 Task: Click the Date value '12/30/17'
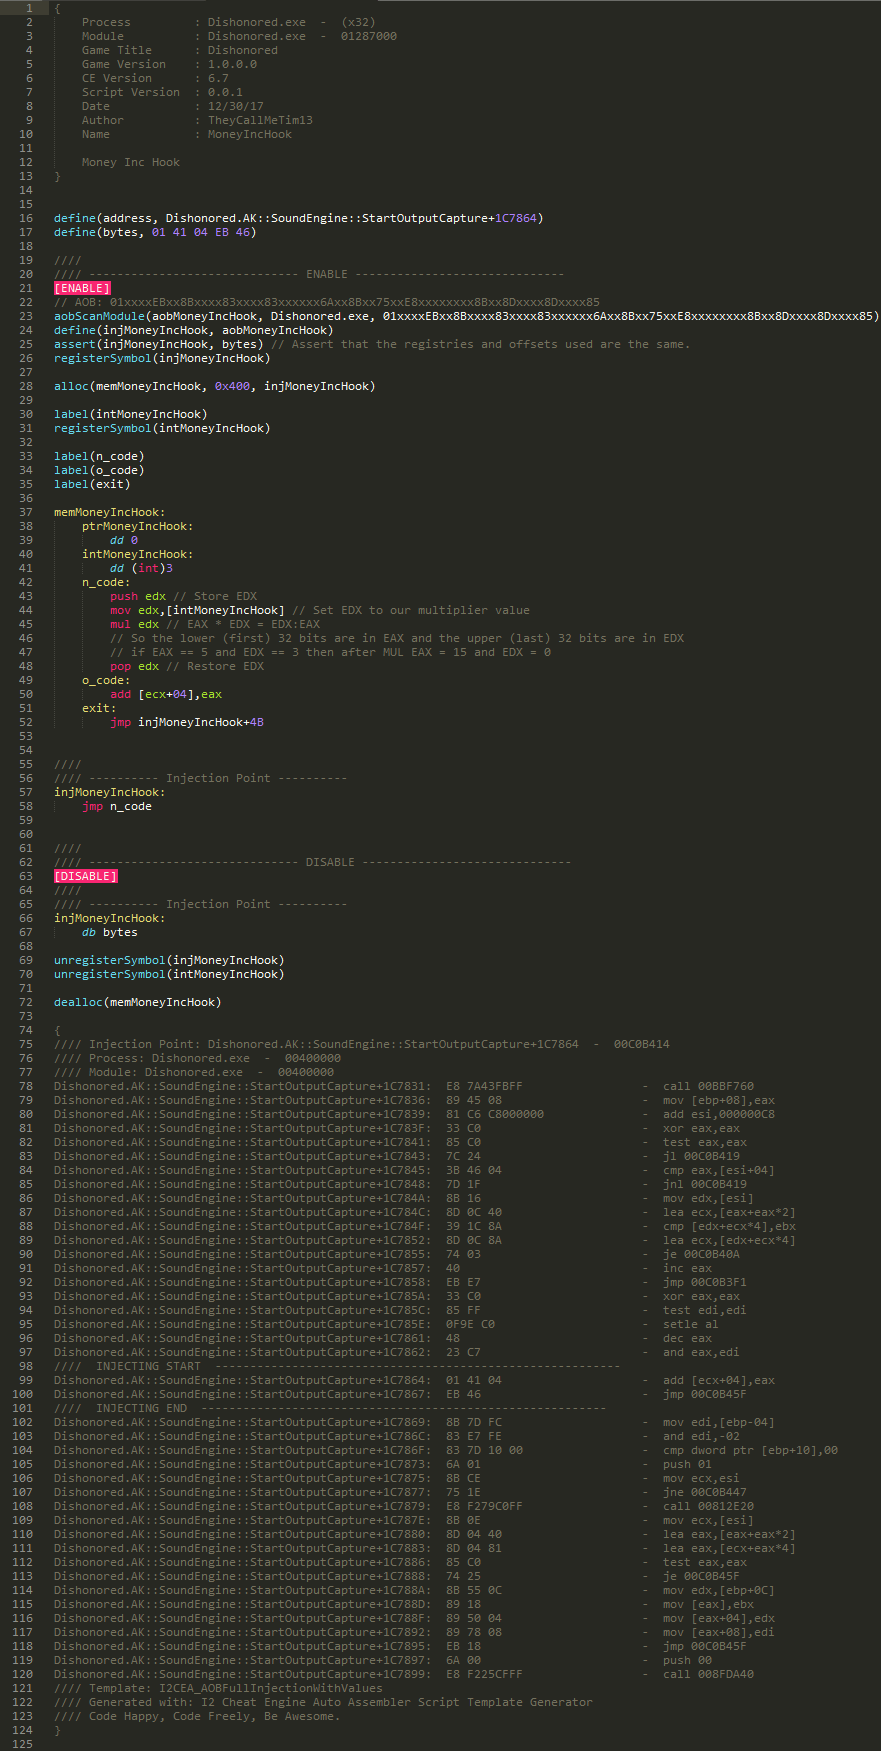(236, 106)
